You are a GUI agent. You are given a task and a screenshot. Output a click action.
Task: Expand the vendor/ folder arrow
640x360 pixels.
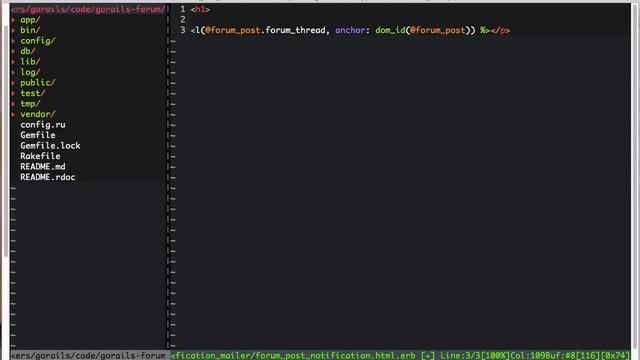(13, 114)
